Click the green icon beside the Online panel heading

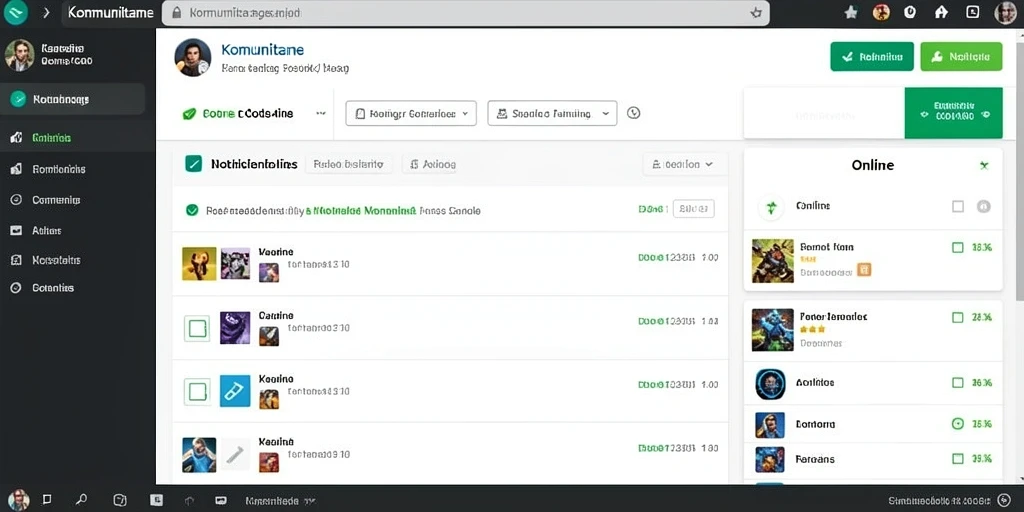coord(984,165)
